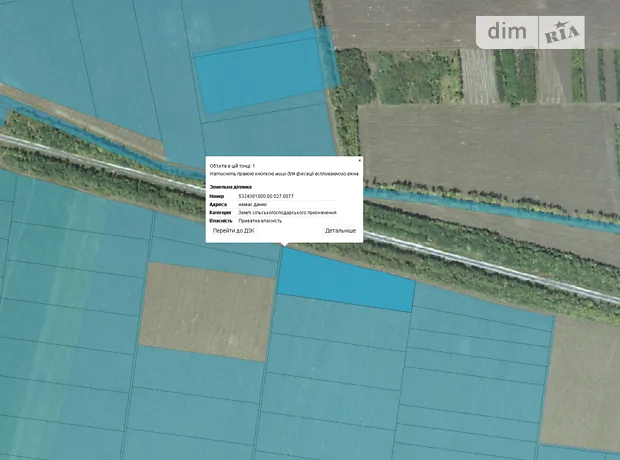Click the dark ploughed field at top right
The image size is (620, 460).
click(x=410, y=22)
